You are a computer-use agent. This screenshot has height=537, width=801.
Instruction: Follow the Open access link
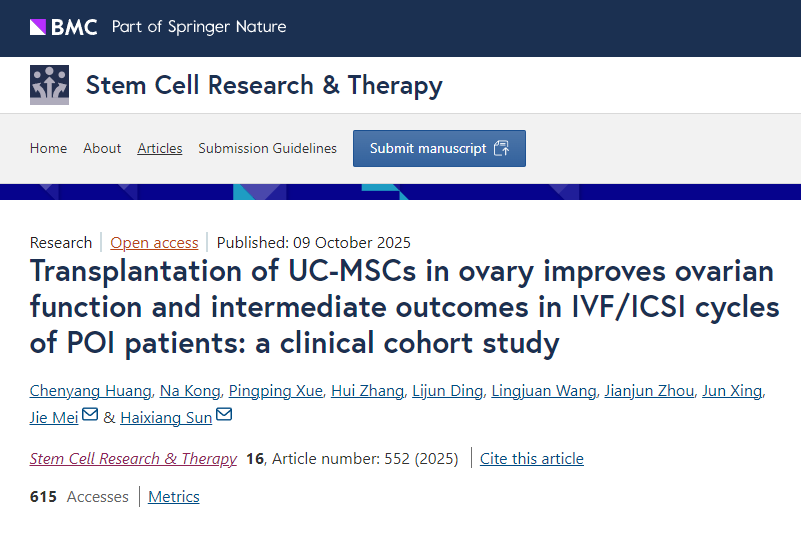[154, 242]
